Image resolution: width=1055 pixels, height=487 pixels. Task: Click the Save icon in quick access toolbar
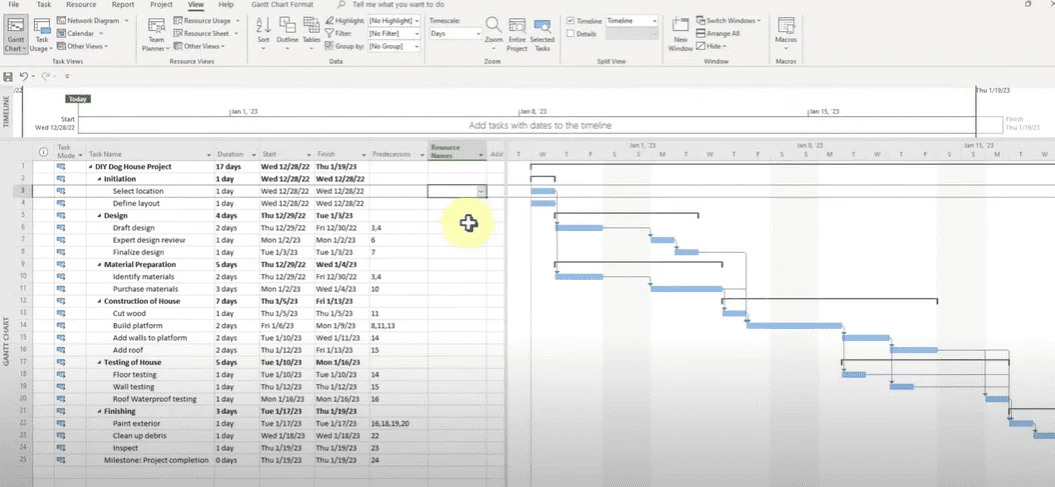click(x=8, y=77)
